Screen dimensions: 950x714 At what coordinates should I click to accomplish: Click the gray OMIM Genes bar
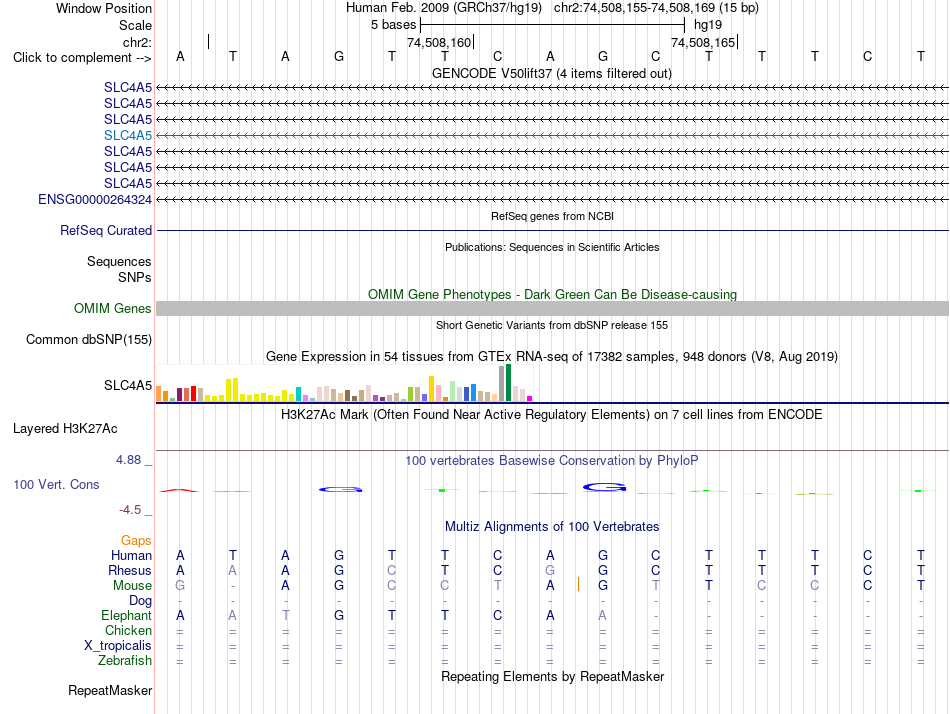[552, 309]
